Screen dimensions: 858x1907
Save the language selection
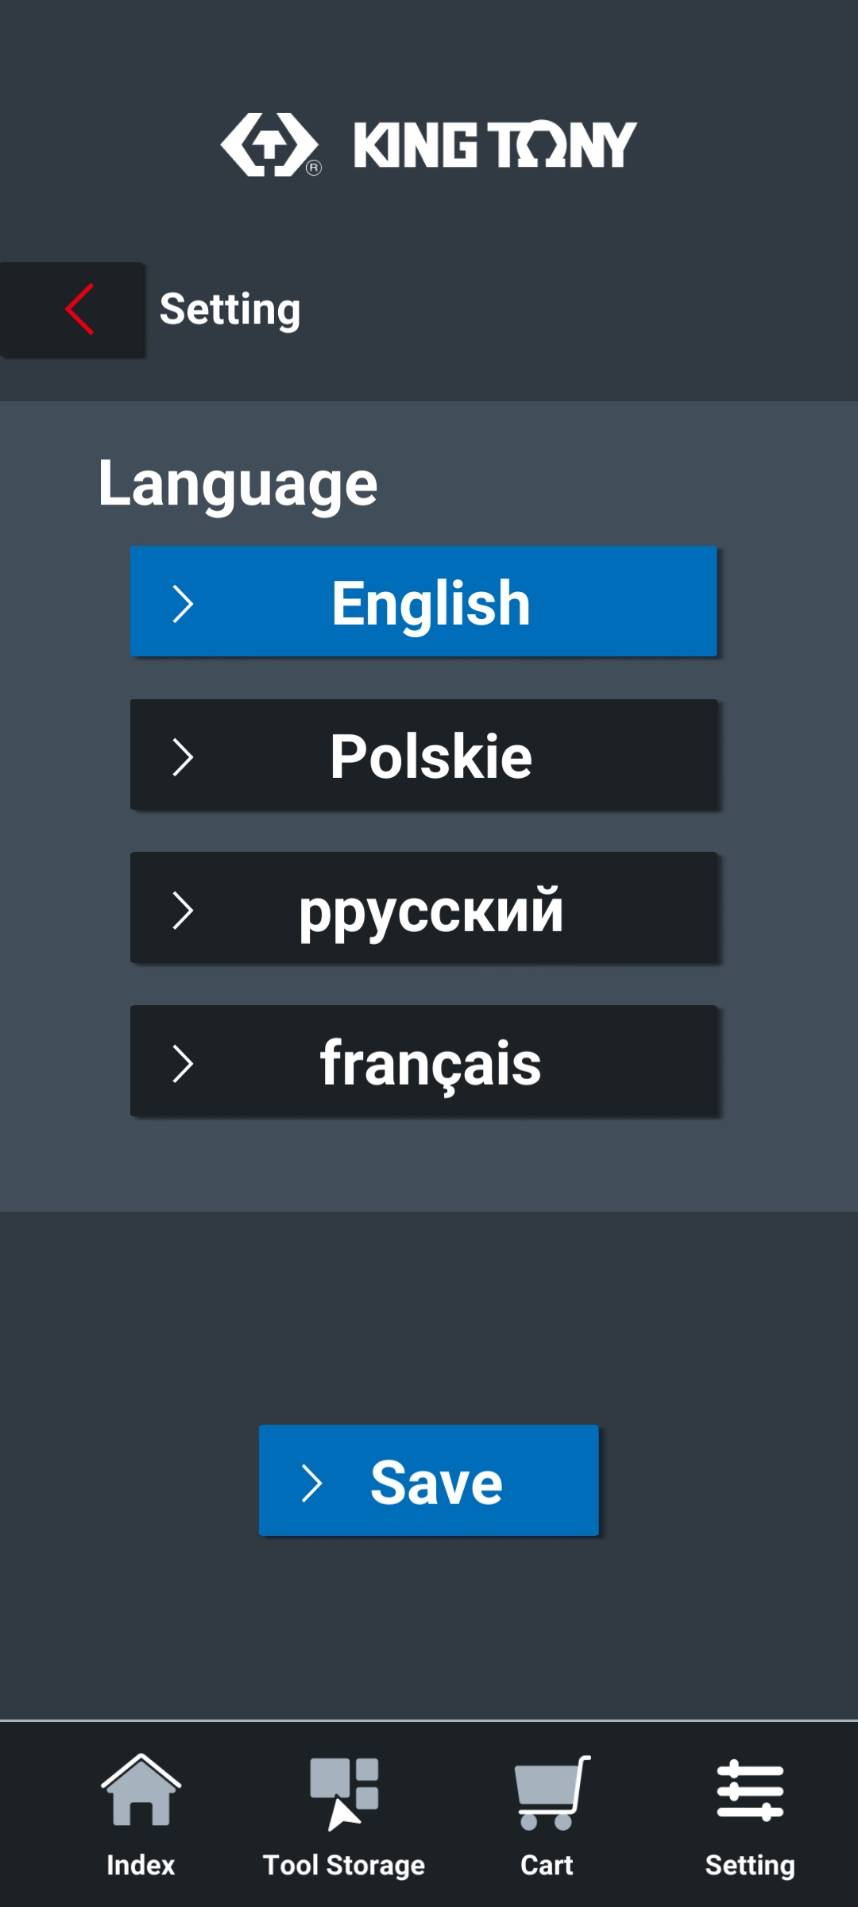click(x=436, y=1481)
